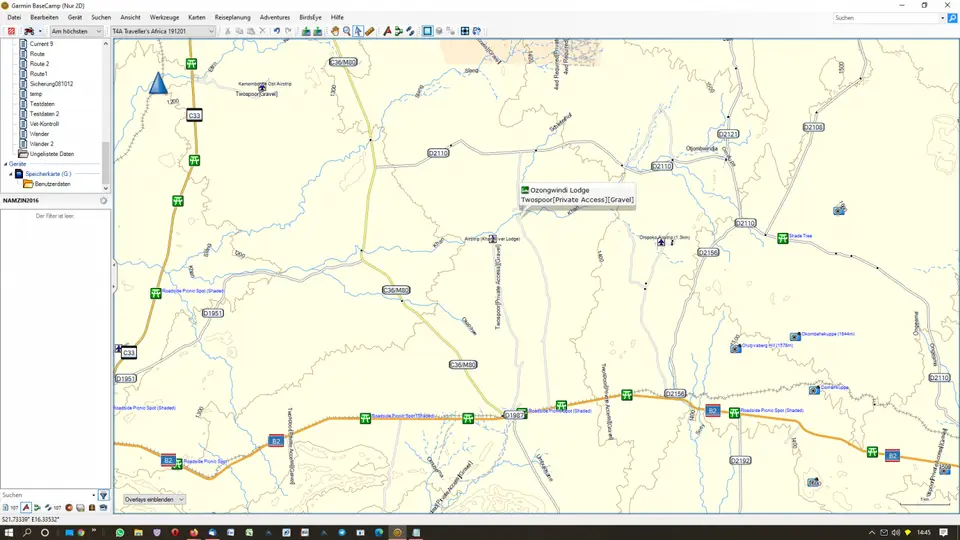The width and height of the screenshot is (960, 540).
Task: Switch to the 2D map view icon
Action: [x=427, y=31]
